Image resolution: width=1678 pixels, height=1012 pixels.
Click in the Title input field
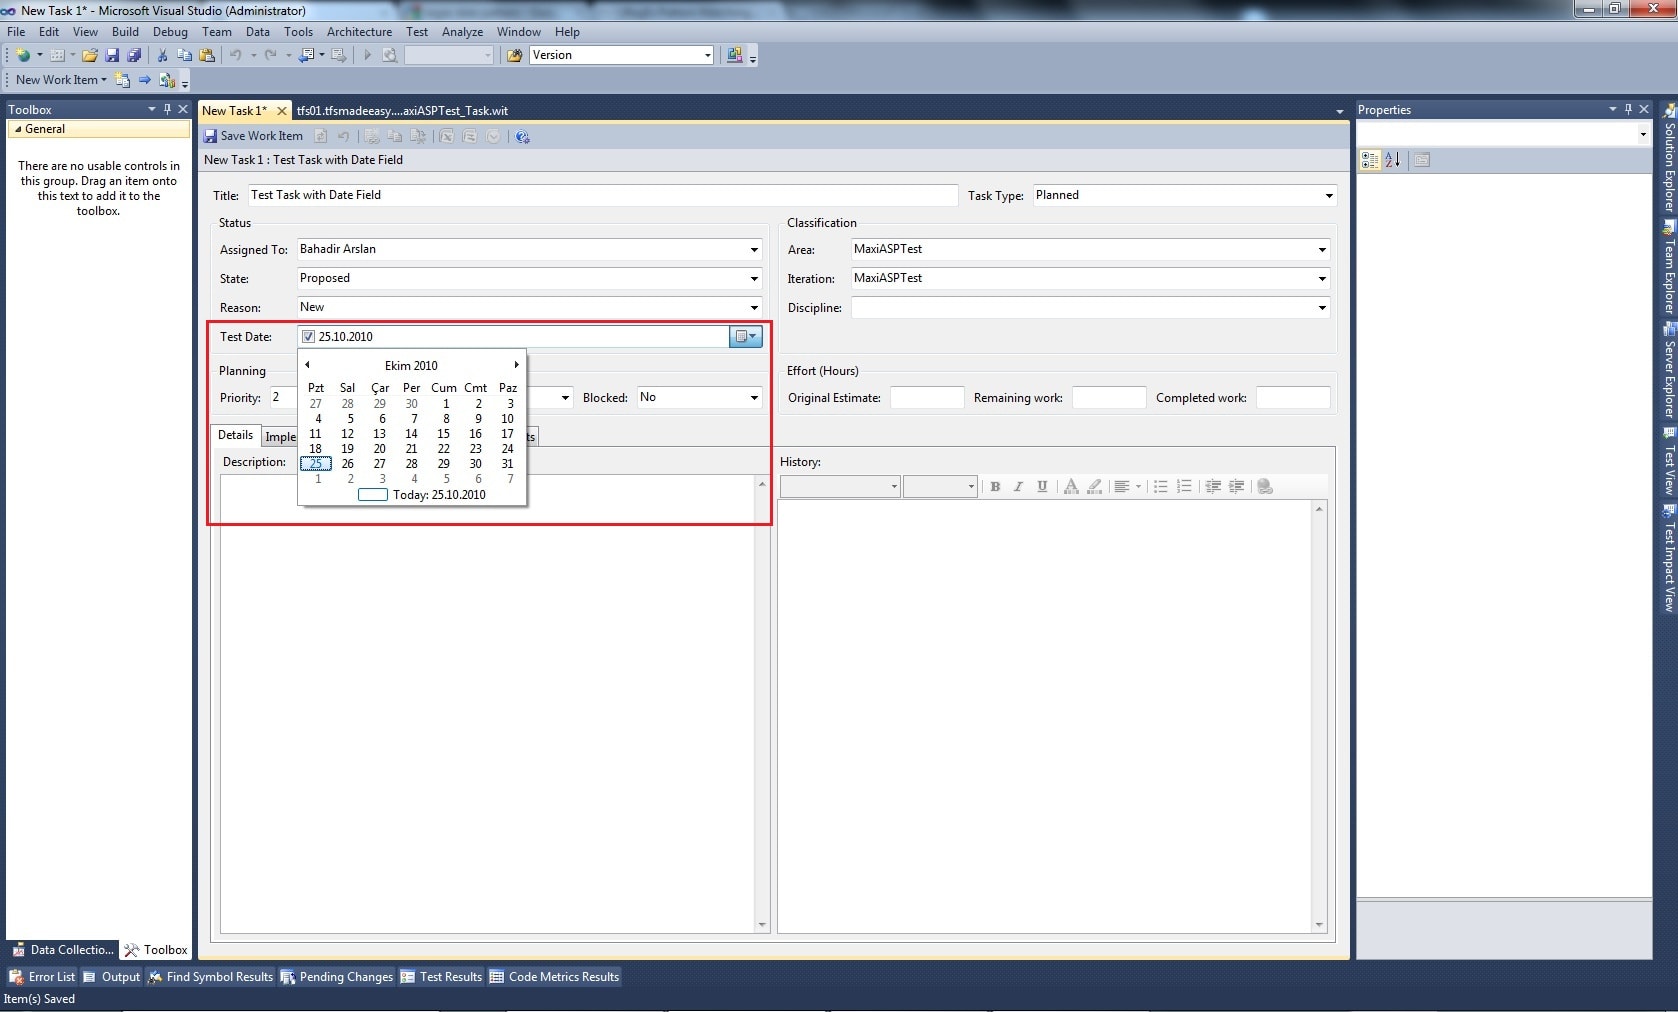pos(602,196)
